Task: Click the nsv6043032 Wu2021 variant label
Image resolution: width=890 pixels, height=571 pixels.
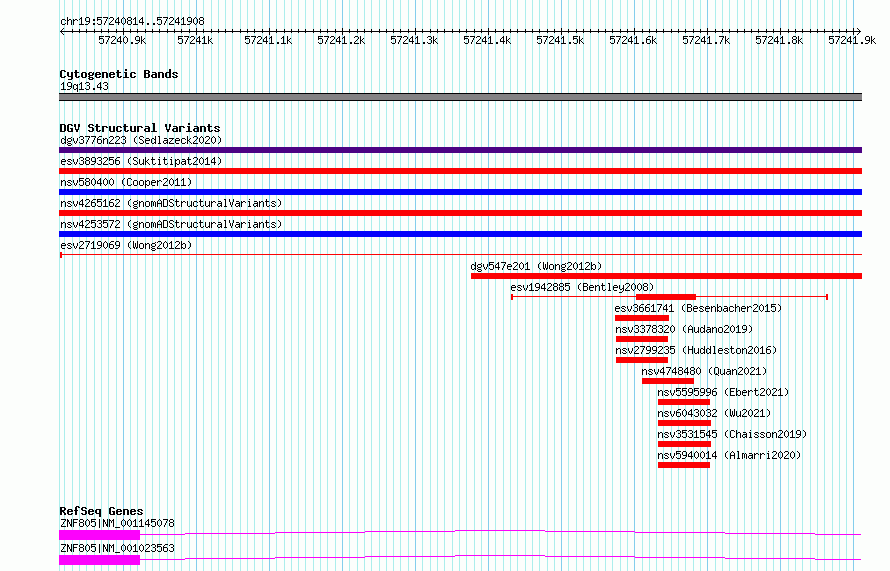Action: point(714,413)
